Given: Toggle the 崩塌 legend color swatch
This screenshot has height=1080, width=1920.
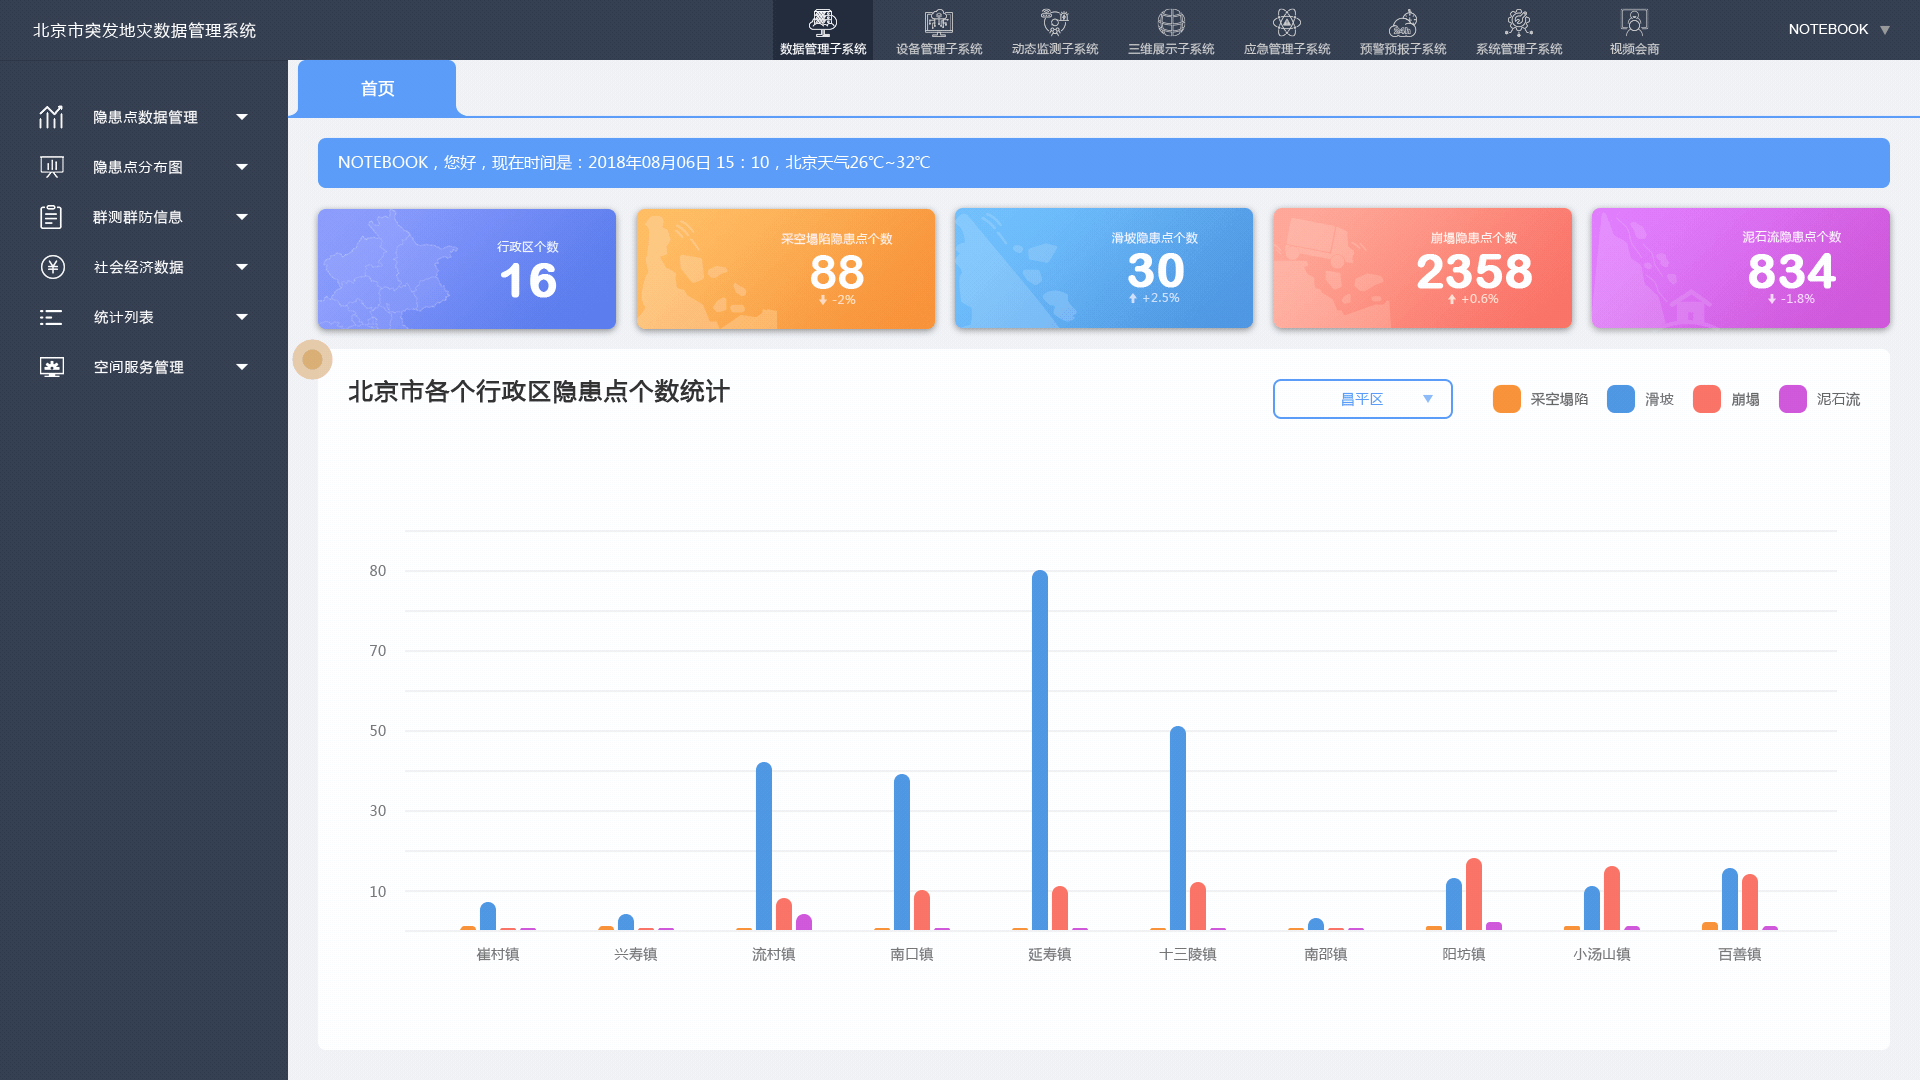Looking at the screenshot, I should pos(1707,398).
